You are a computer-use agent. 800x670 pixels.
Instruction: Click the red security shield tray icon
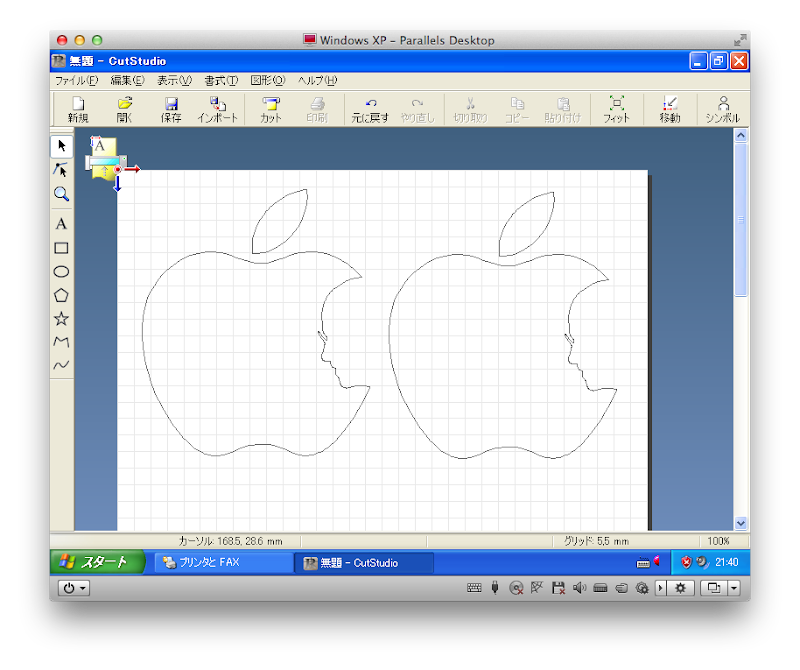(x=686, y=562)
